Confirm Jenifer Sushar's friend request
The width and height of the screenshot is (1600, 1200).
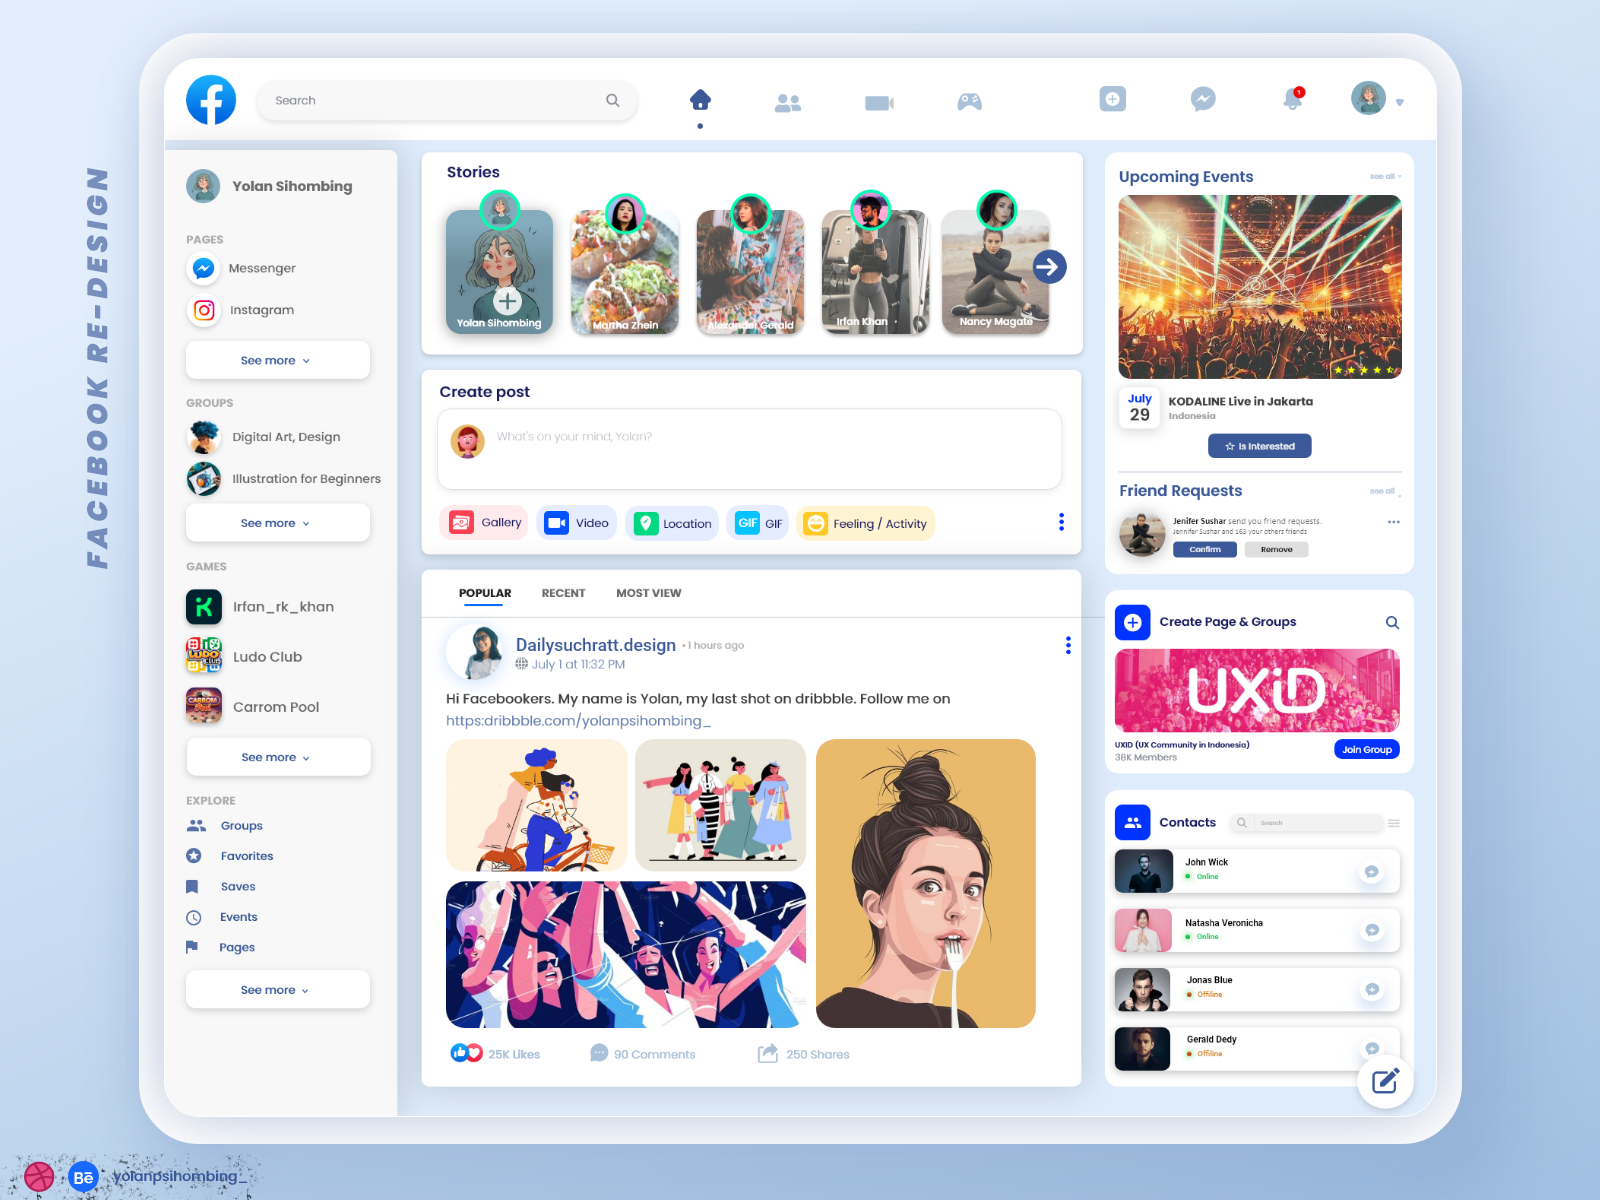click(1205, 549)
